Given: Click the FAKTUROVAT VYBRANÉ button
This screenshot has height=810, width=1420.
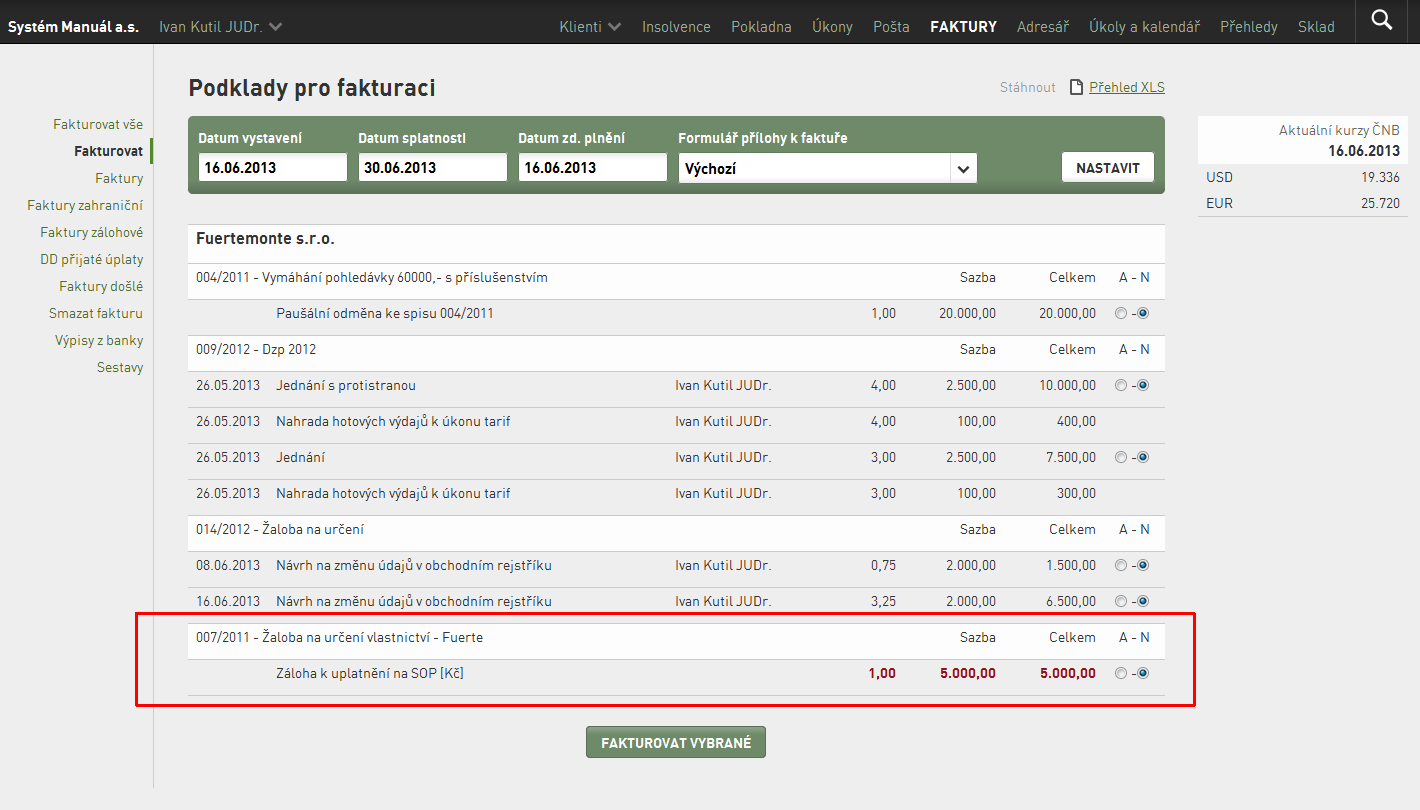Looking at the screenshot, I should (x=676, y=742).
